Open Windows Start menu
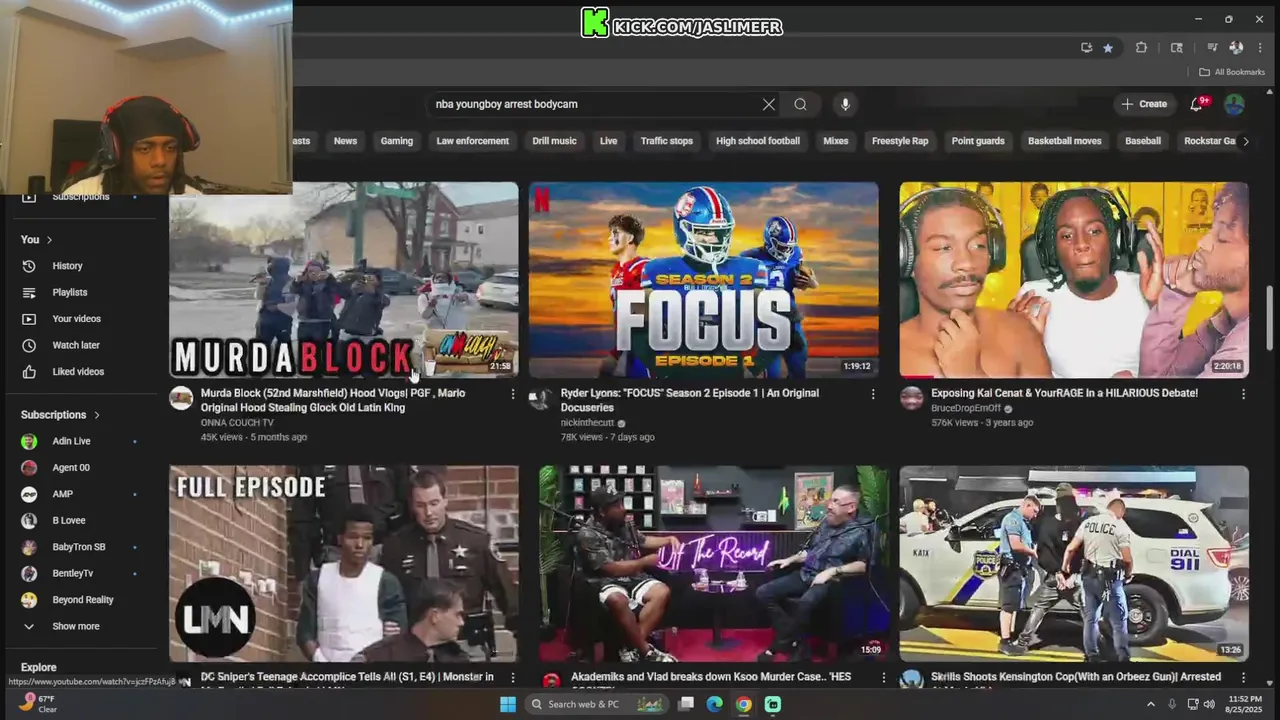Viewport: 1280px width, 720px height. (x=508, y=704)
